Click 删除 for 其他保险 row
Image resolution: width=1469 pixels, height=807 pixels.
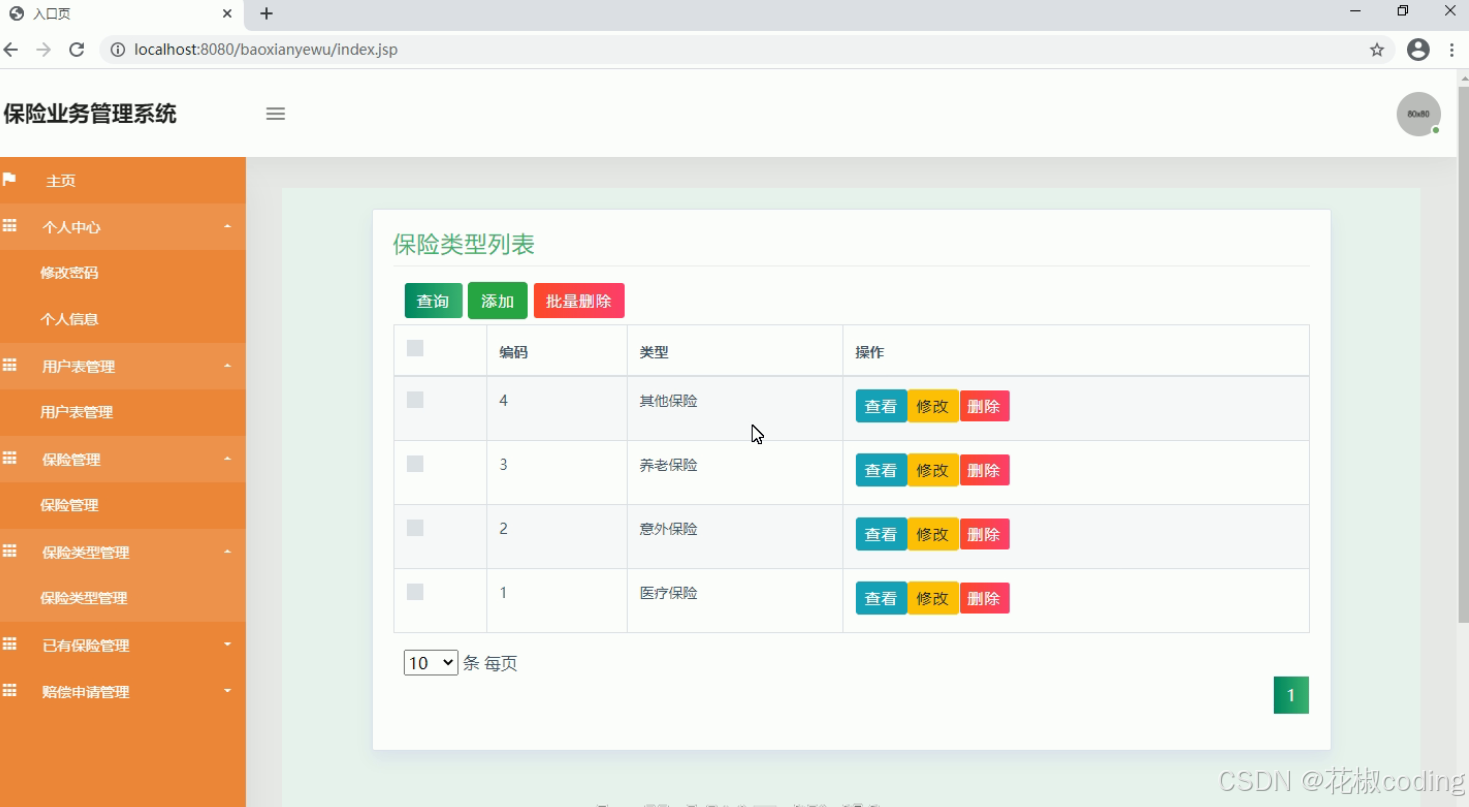pos(984,406)
